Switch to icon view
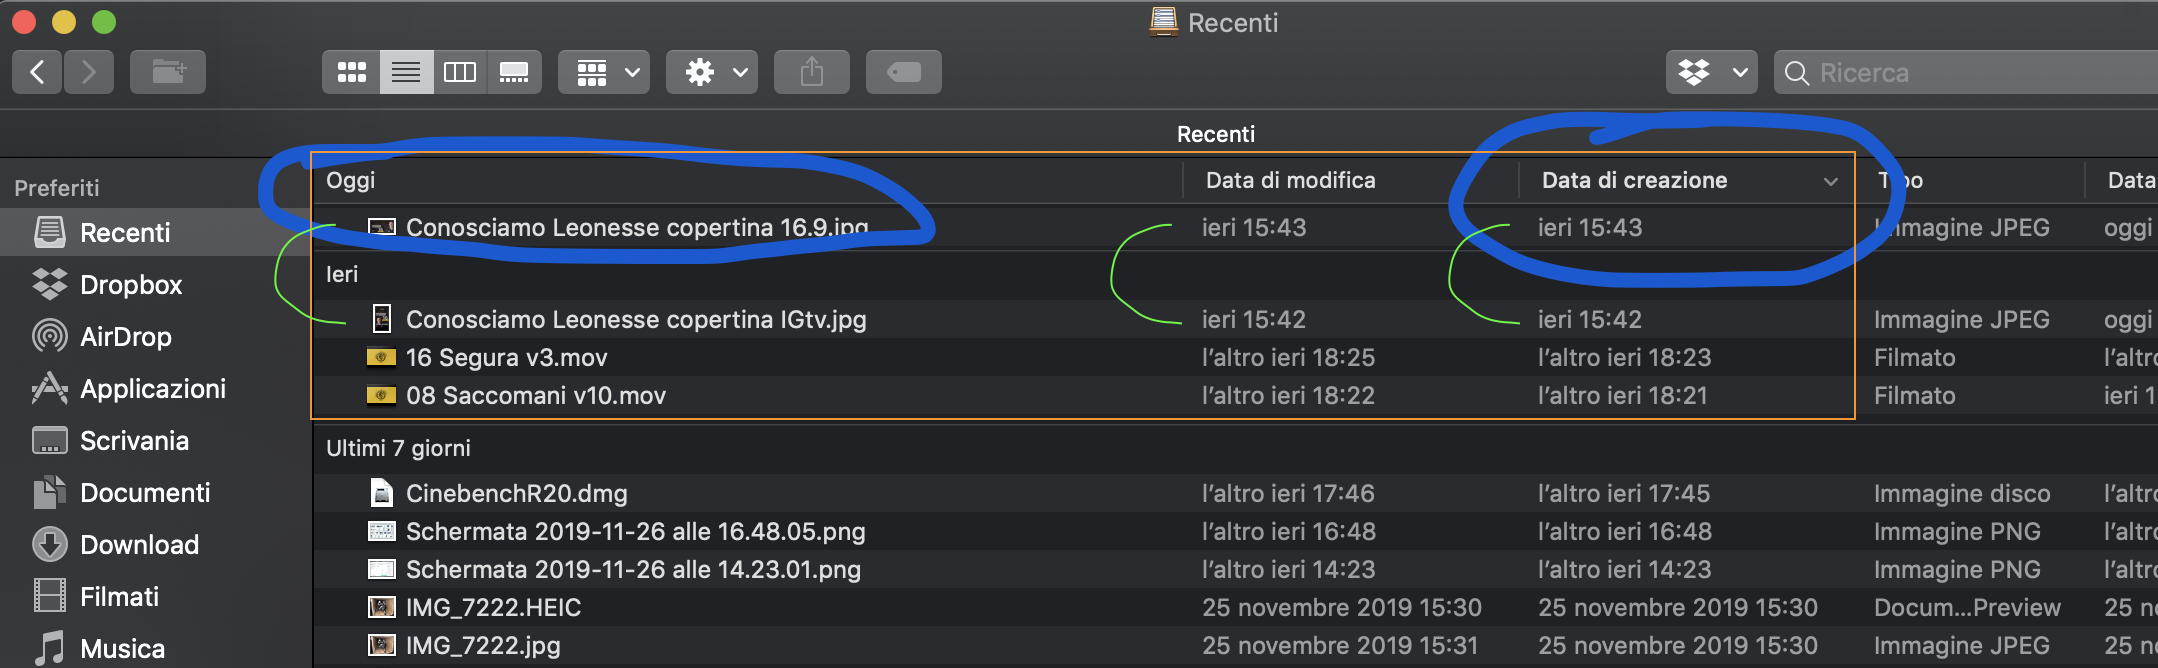This screenshot has height=668, width=2158. coord(351,72)
